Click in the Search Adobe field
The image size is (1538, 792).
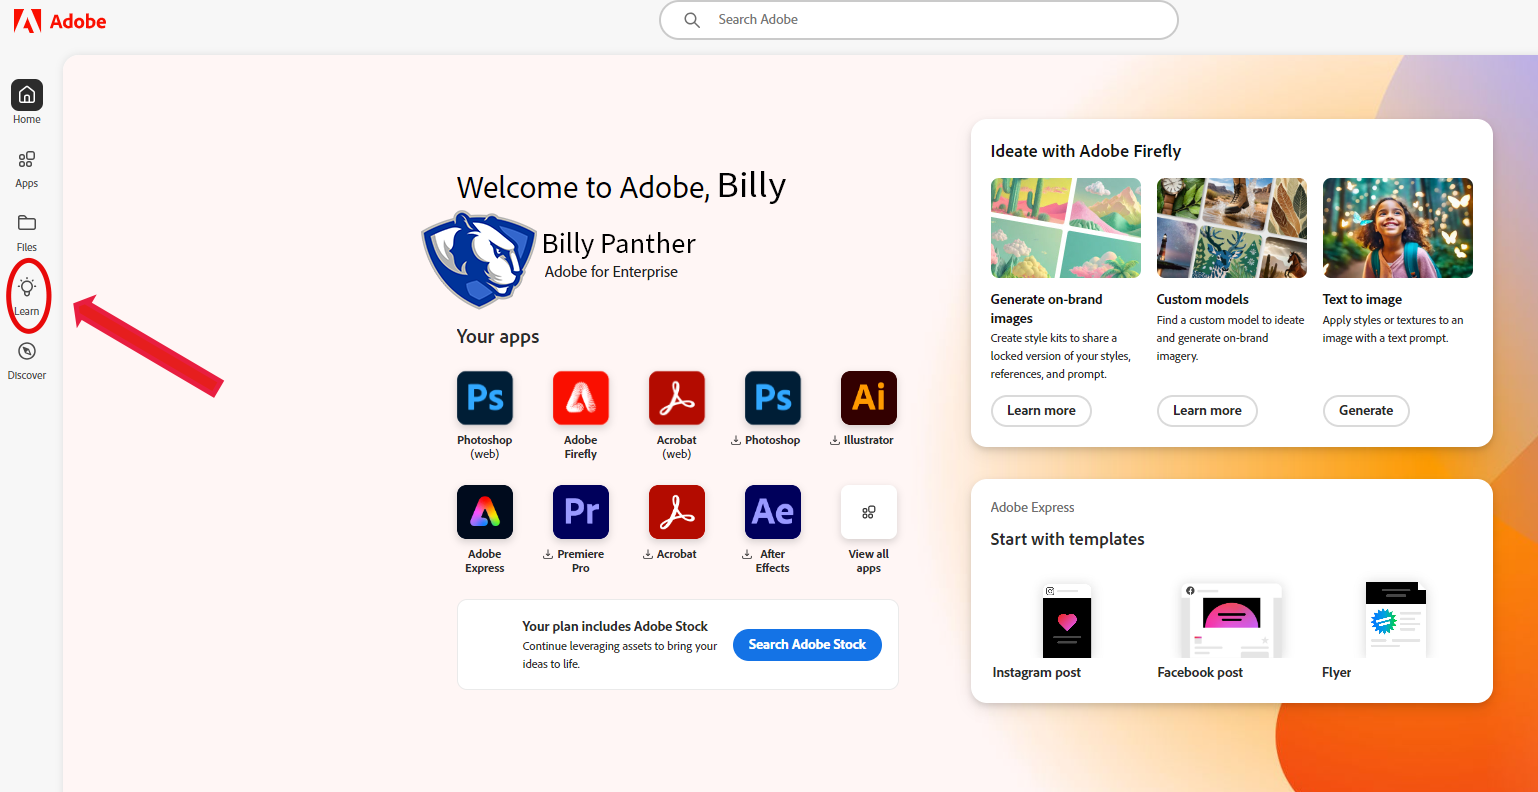(x=930, y=20)
